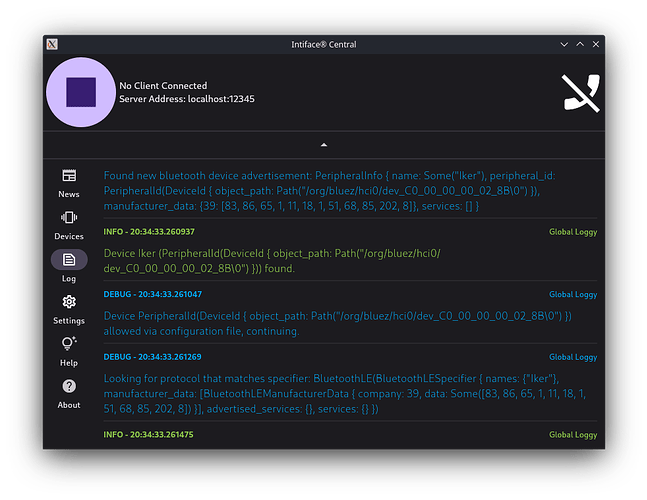This screenshot has height=500, width=647.
Task: Click 'Looking for protocol that matches' message
Action: pyautogui.click(x=345, y=394)
